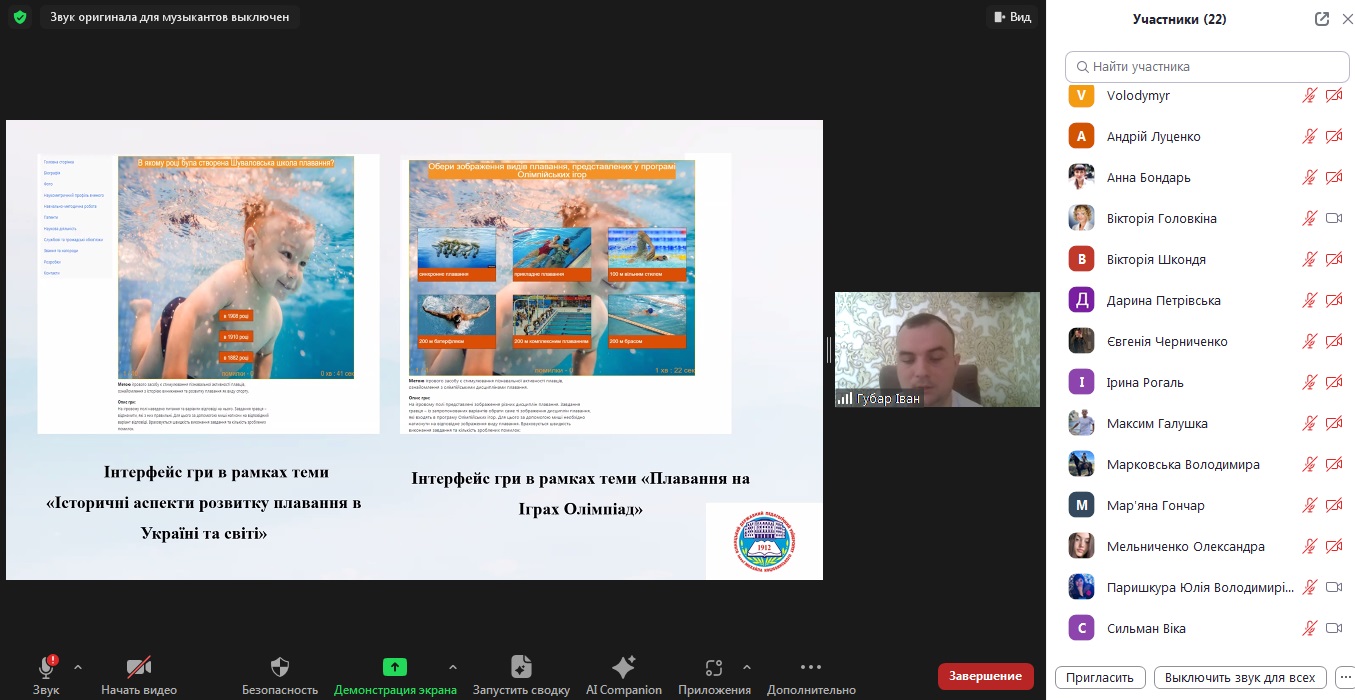Toggle camera with Начать видео
The height and width of the screenshot is (700, 1355).
click(x=139, y=667)
